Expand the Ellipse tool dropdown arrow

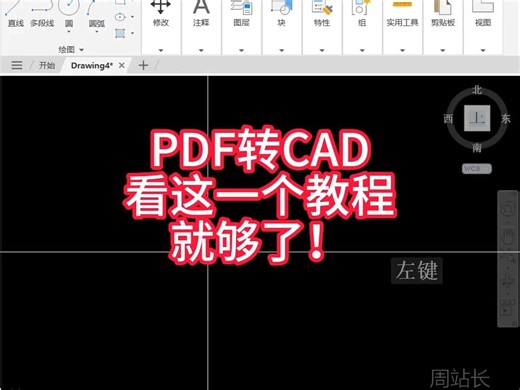click(132, 17)
